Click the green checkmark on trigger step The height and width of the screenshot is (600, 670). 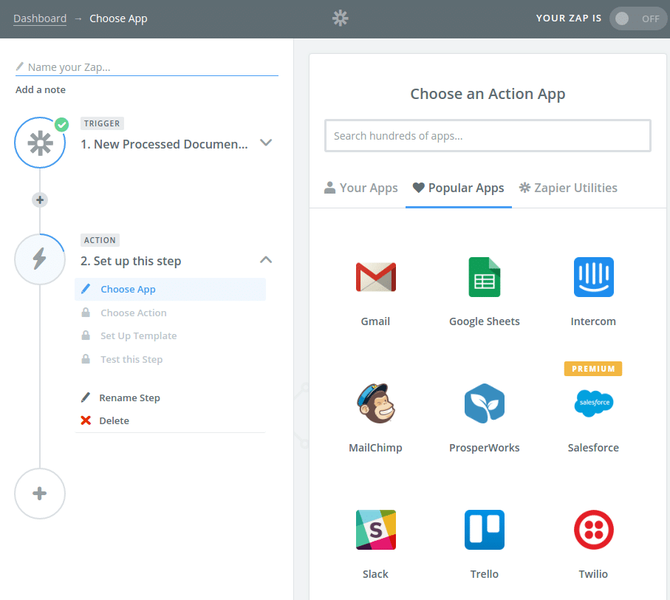(x=62, y=125)
